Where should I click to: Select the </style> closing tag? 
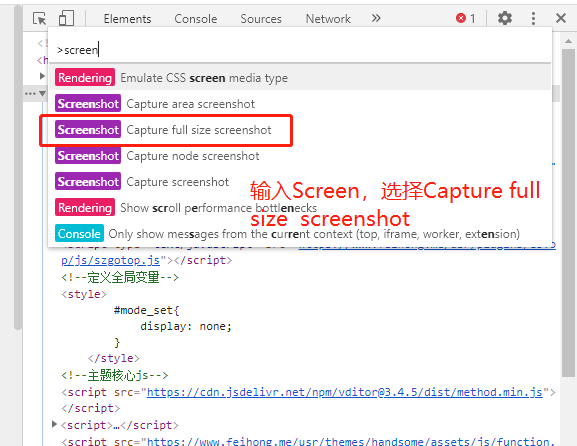(x=114, y=358)
